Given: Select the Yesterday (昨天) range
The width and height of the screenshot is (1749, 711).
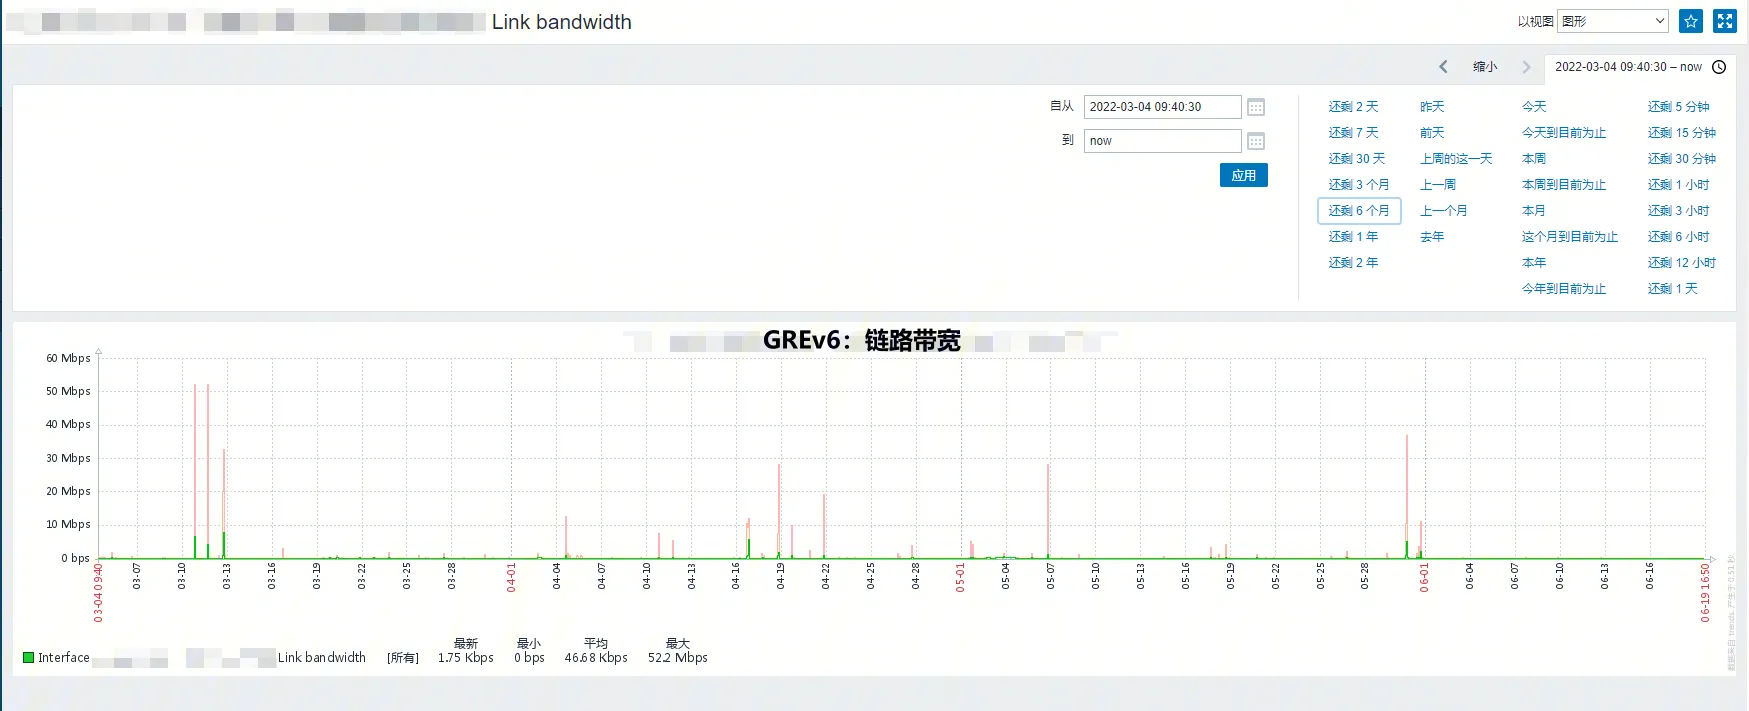Looking at the screenshot, I should pyautogui.click(x=1432, y=107).
